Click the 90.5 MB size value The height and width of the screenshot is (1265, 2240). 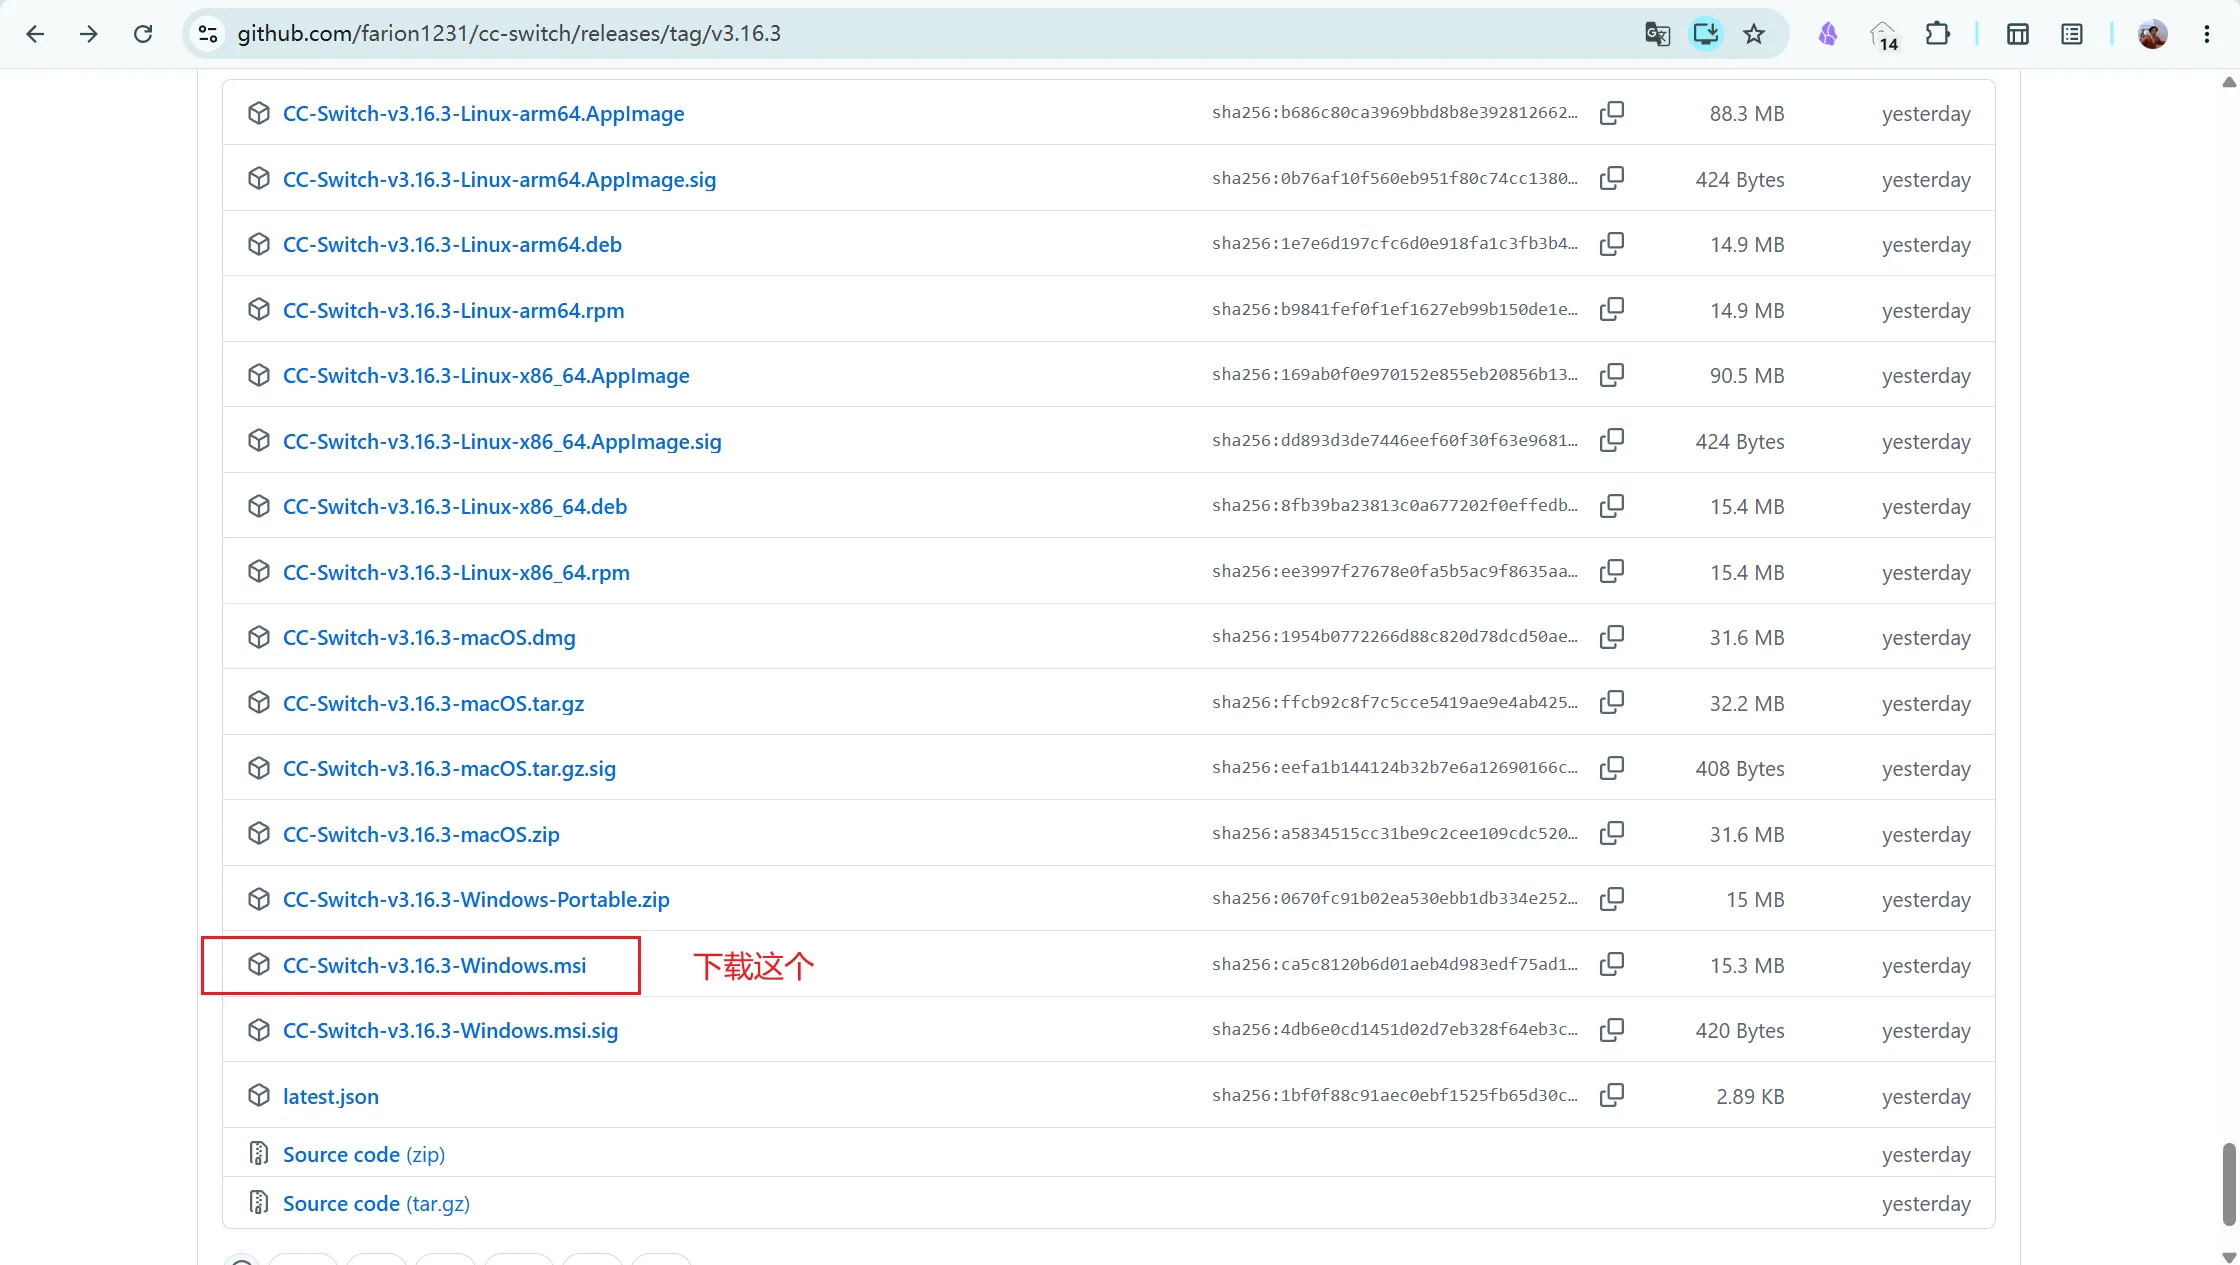(x=1747, y=376)
